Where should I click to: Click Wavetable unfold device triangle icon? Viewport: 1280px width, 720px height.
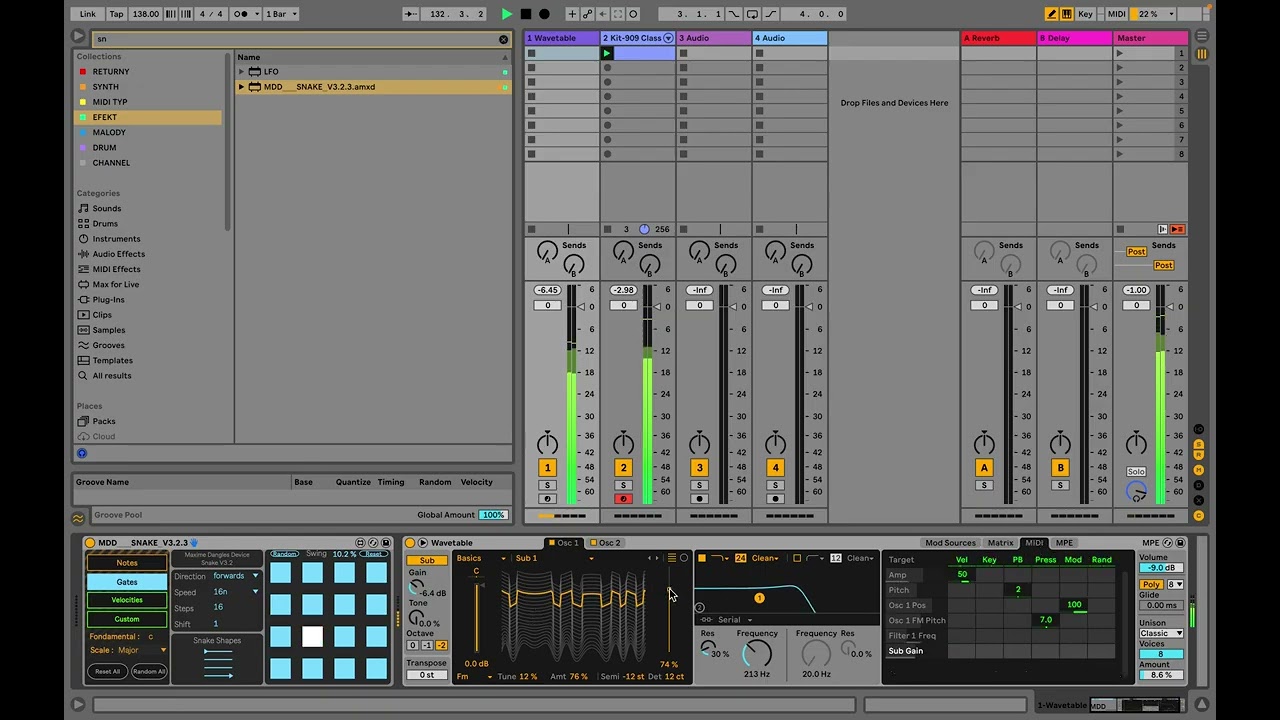click(x=422, y=543)
